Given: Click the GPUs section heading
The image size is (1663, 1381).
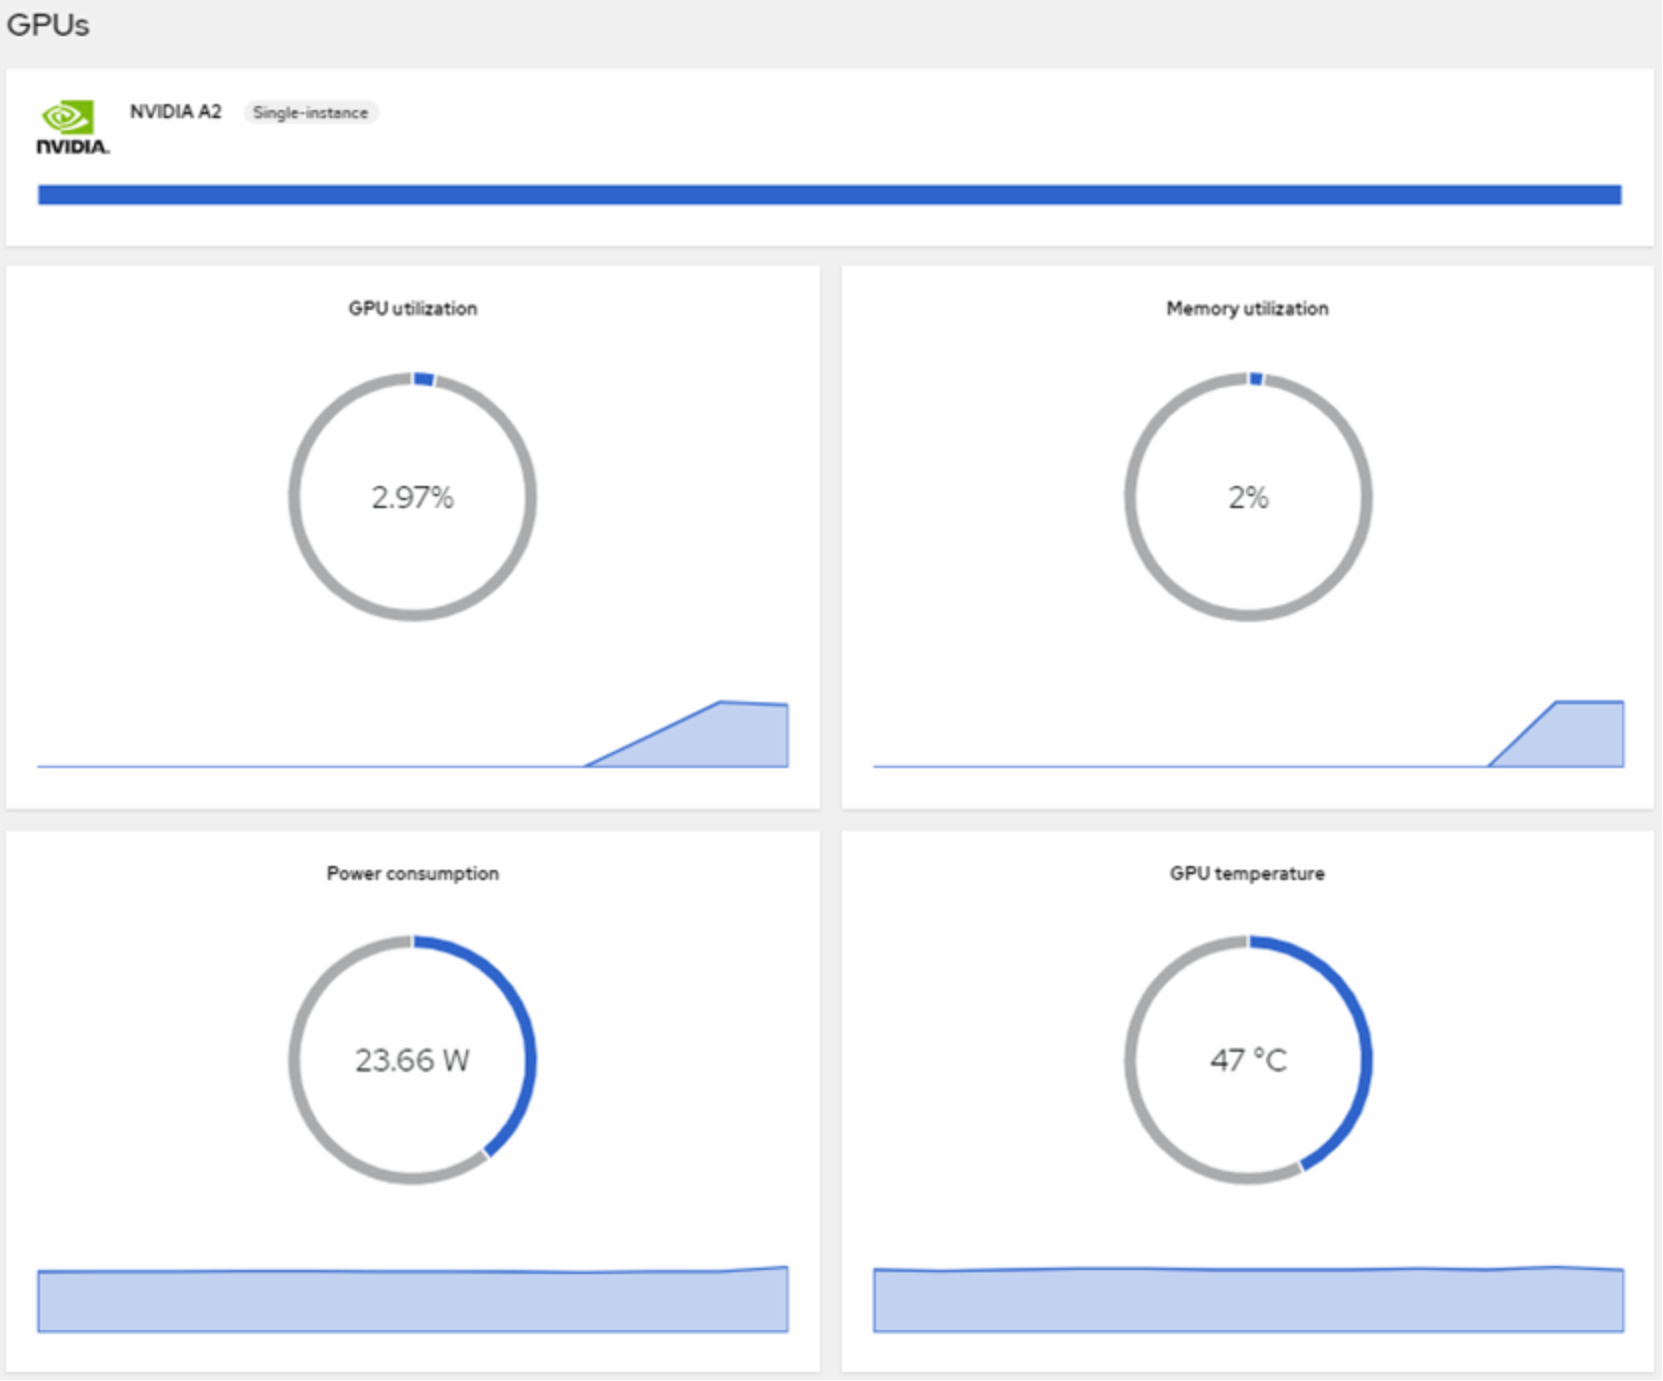Looking at the screenshot, I should pyautogui.click(x=48, y=24).
